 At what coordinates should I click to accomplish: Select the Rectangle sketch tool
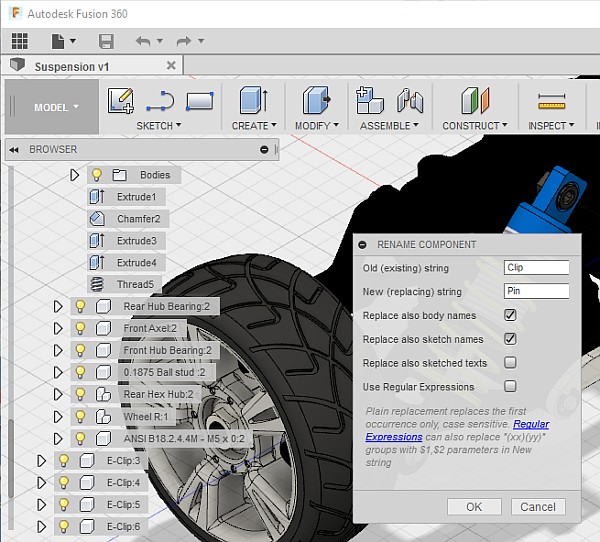point(199,101)
